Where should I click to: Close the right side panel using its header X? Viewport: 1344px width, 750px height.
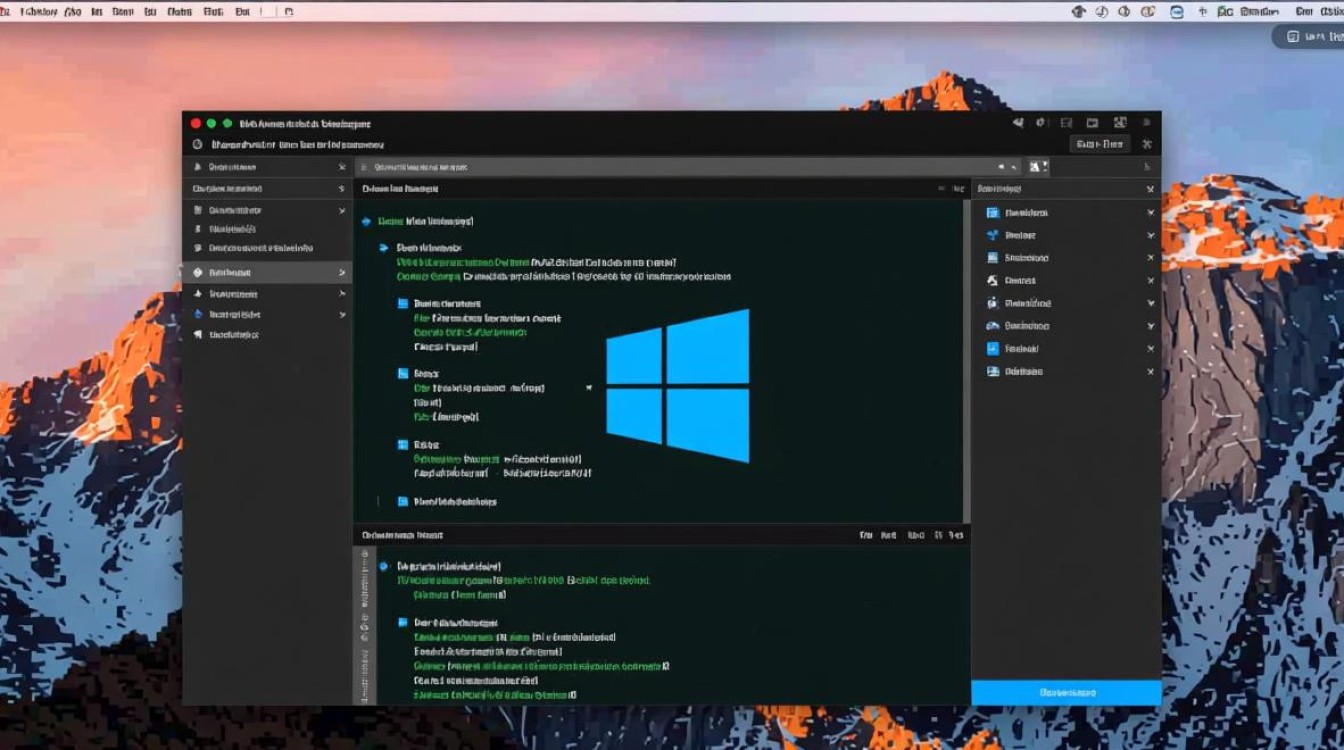[1150, 188]
